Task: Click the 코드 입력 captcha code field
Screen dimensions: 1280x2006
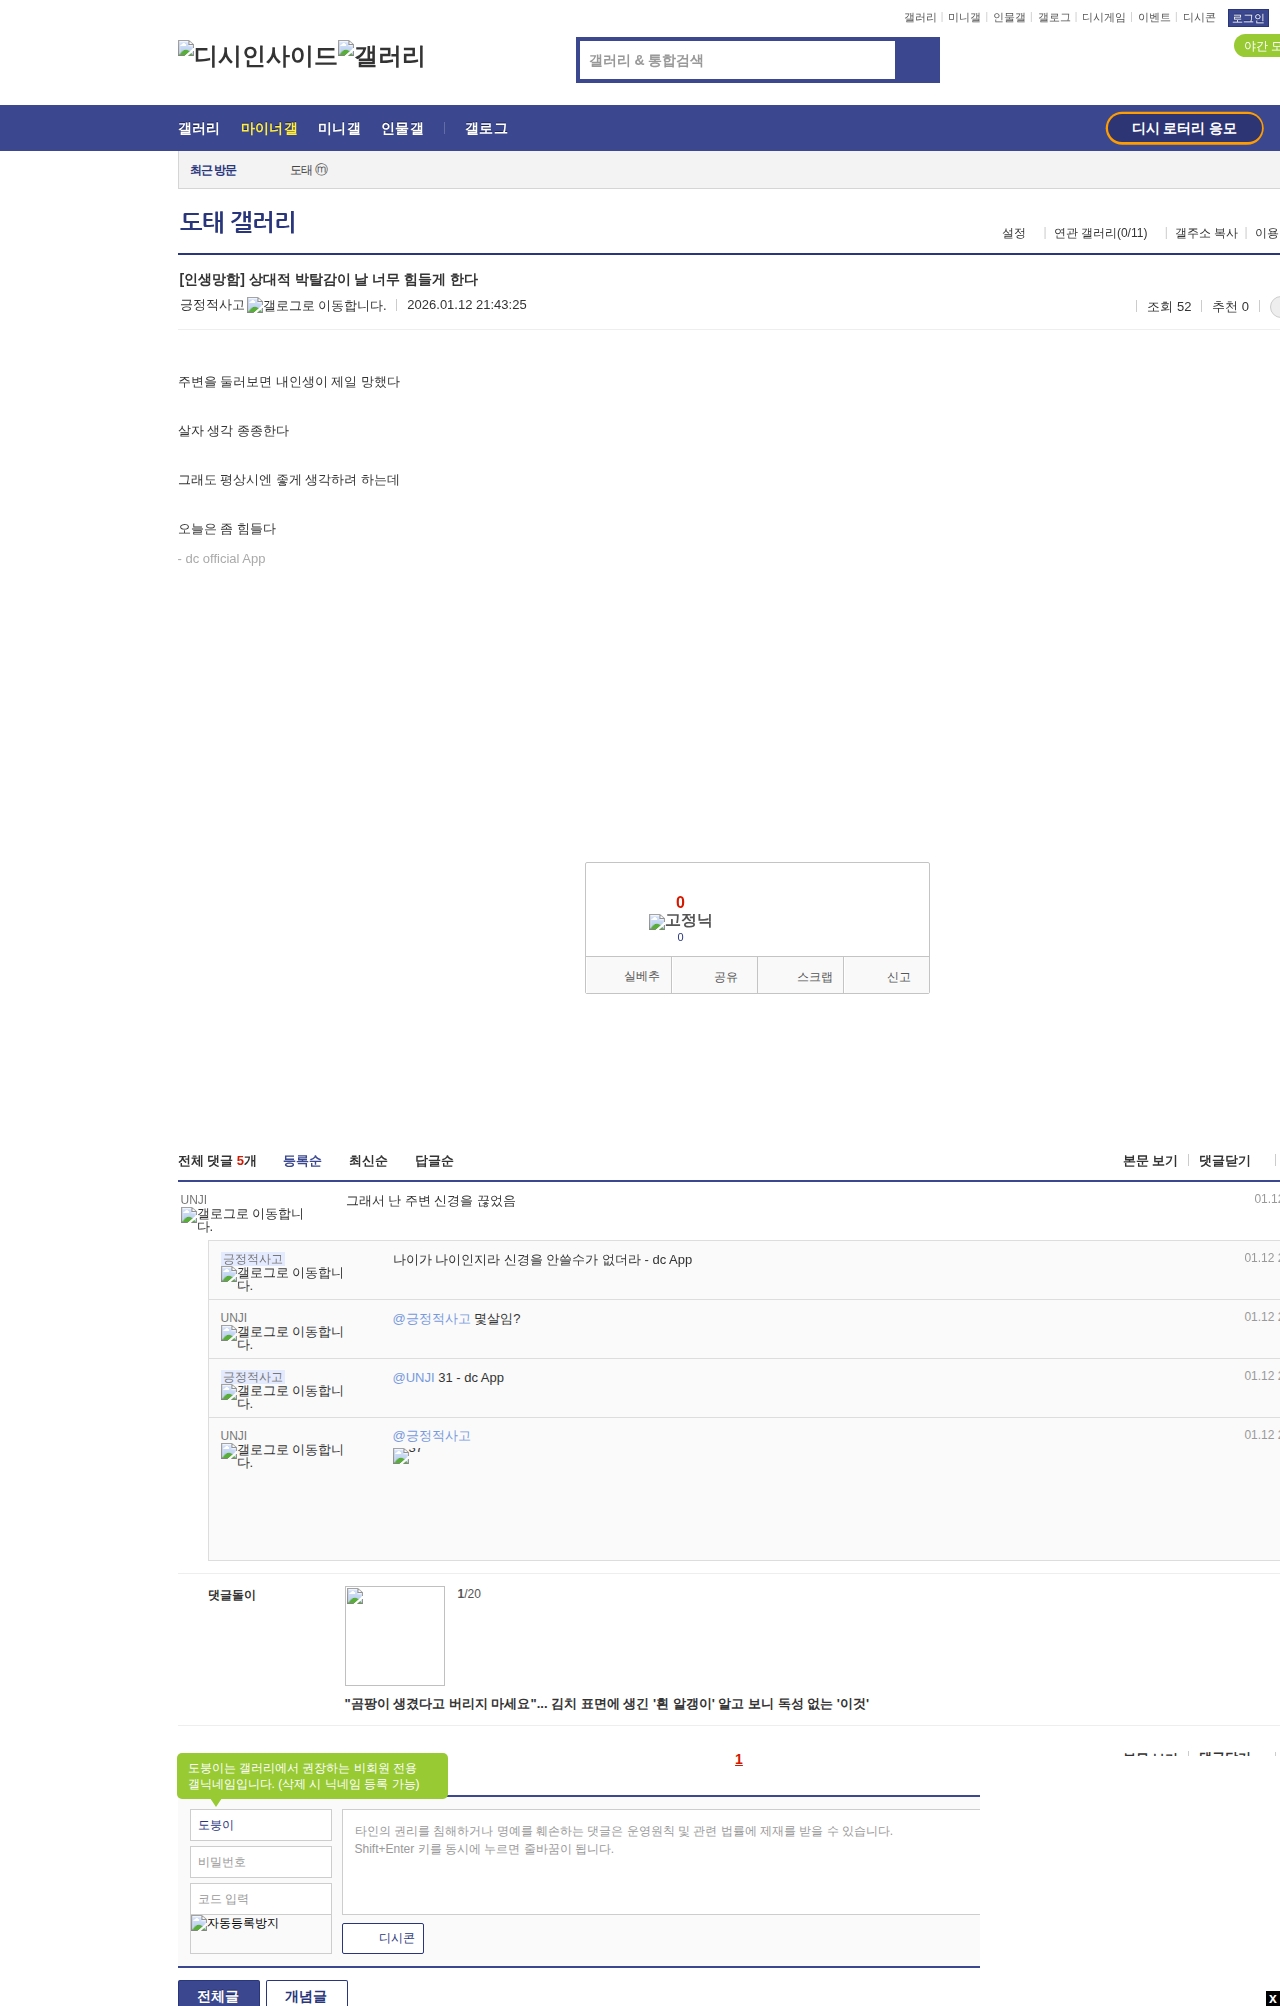Action: (261, 1899)
